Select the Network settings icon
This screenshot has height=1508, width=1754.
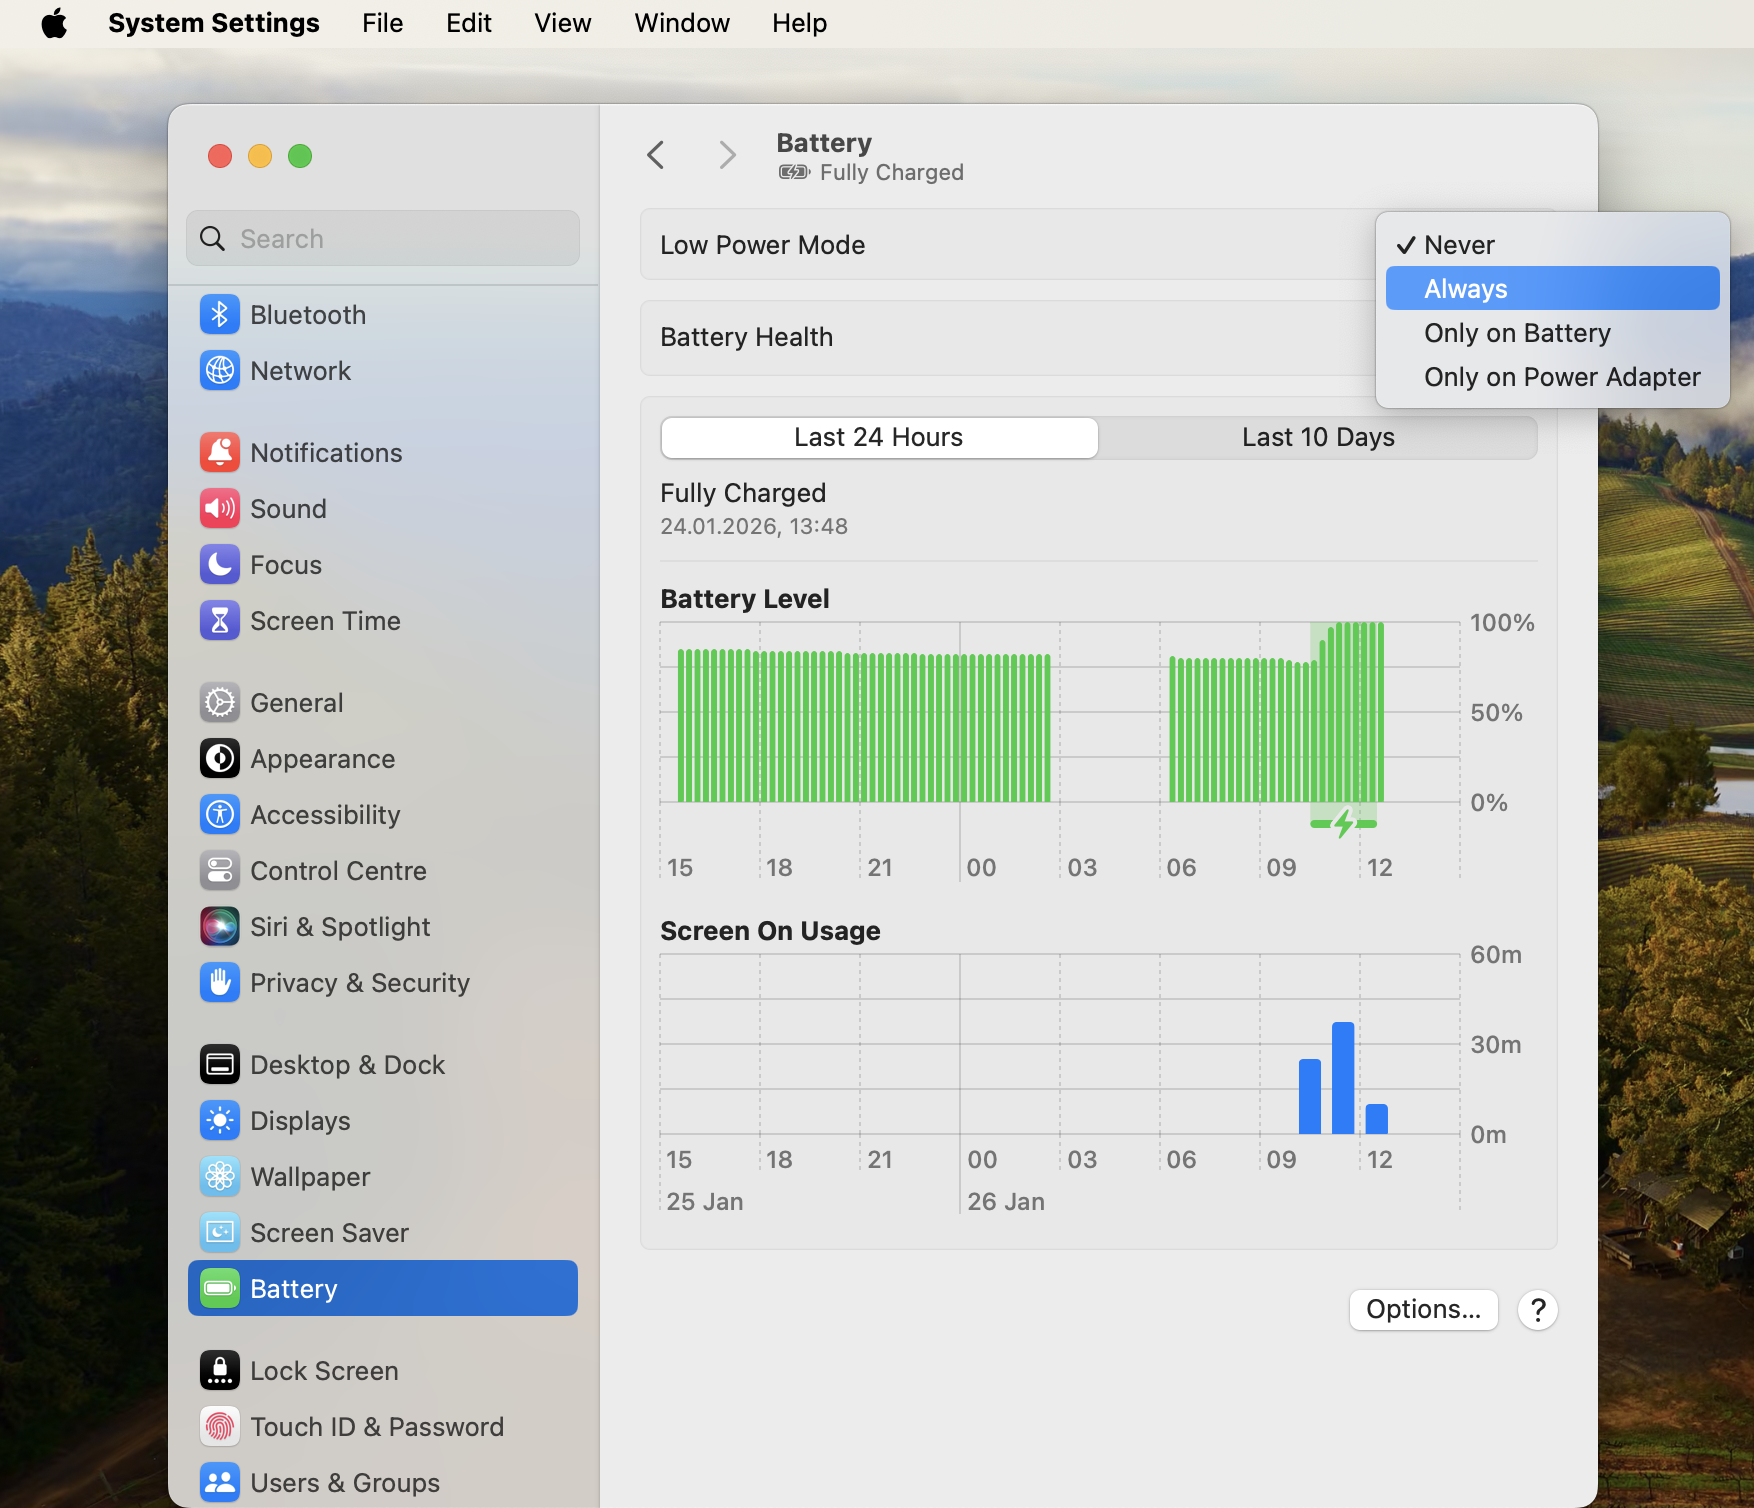[301, 370]
